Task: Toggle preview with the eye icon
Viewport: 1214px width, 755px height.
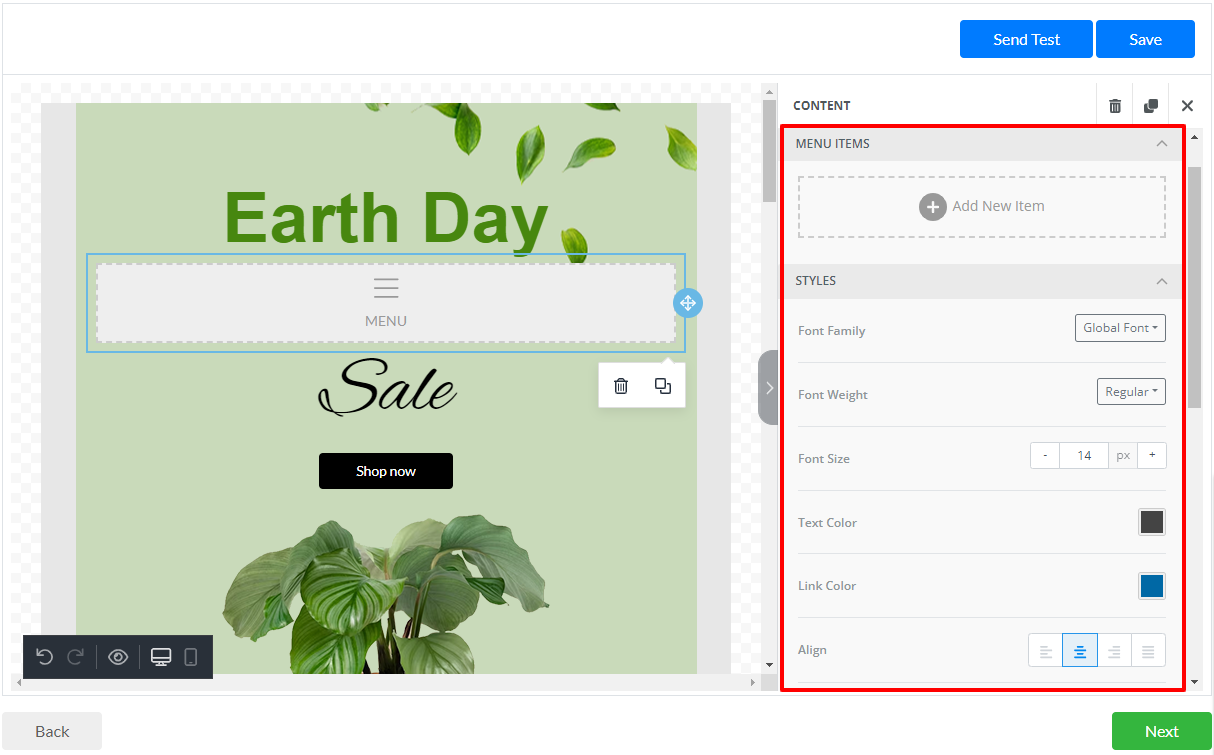Action: [118, 657]
